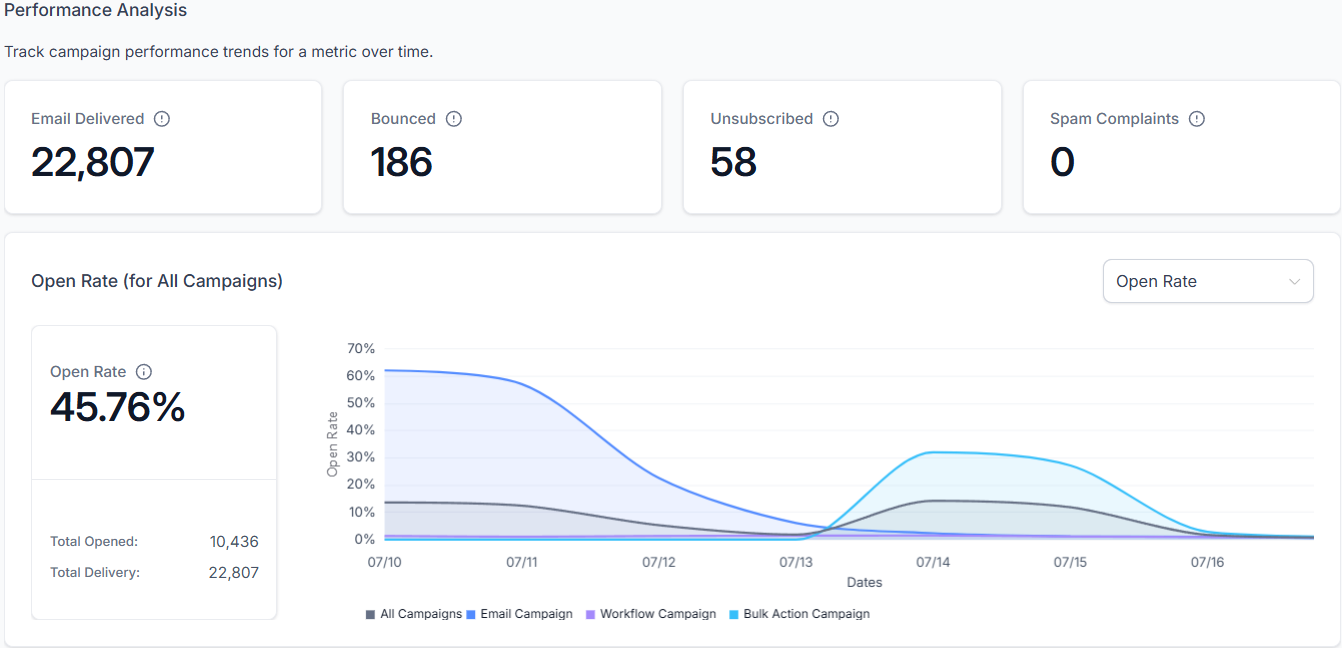Click the Total Delivery value 22,807
This screenshot has height=648, width=1342.
pos(234,573)
